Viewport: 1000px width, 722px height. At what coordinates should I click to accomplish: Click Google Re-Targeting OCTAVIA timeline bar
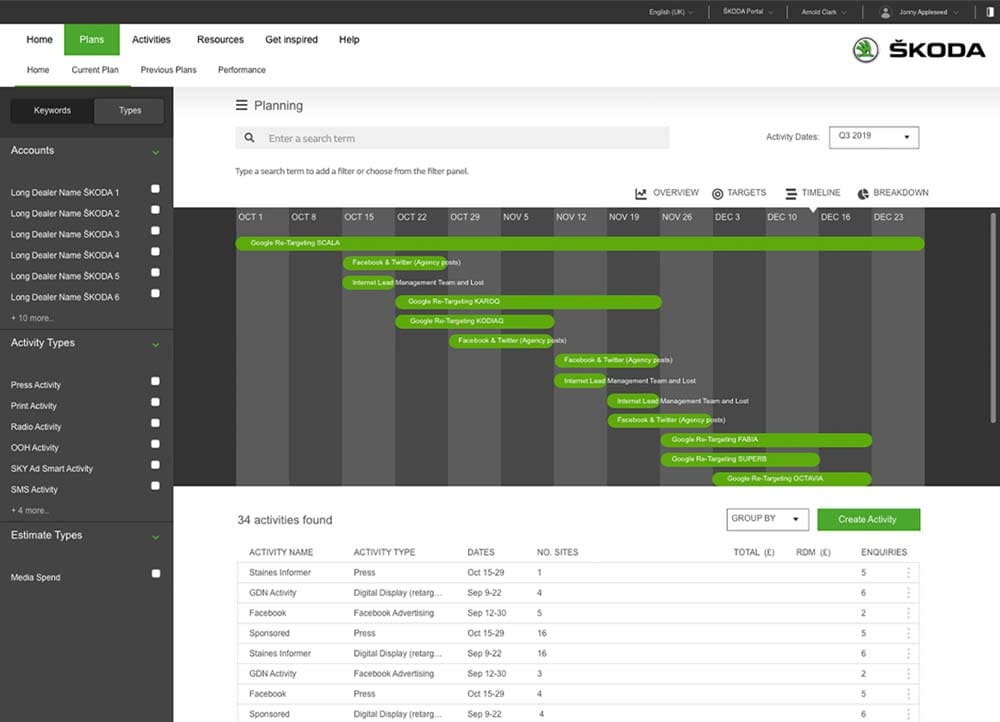[791, 478]
